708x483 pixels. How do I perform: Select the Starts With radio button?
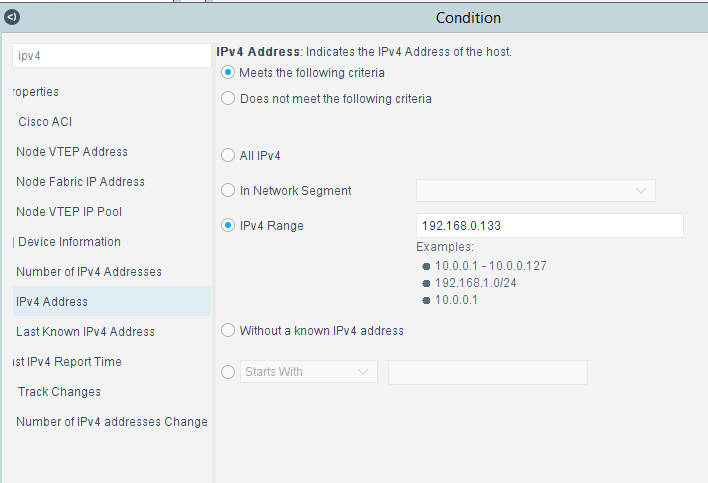pyautogui.click(x=228, y=372)
